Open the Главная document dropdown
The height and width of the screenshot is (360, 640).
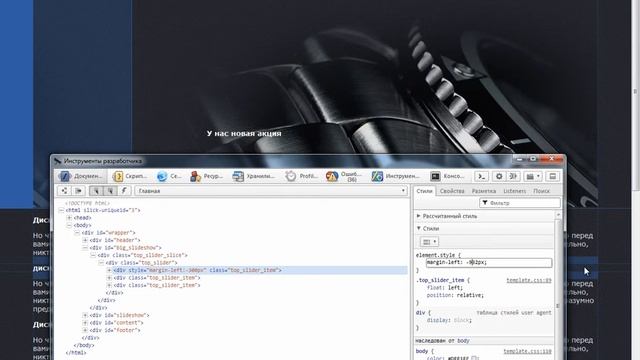click(271, 191)
